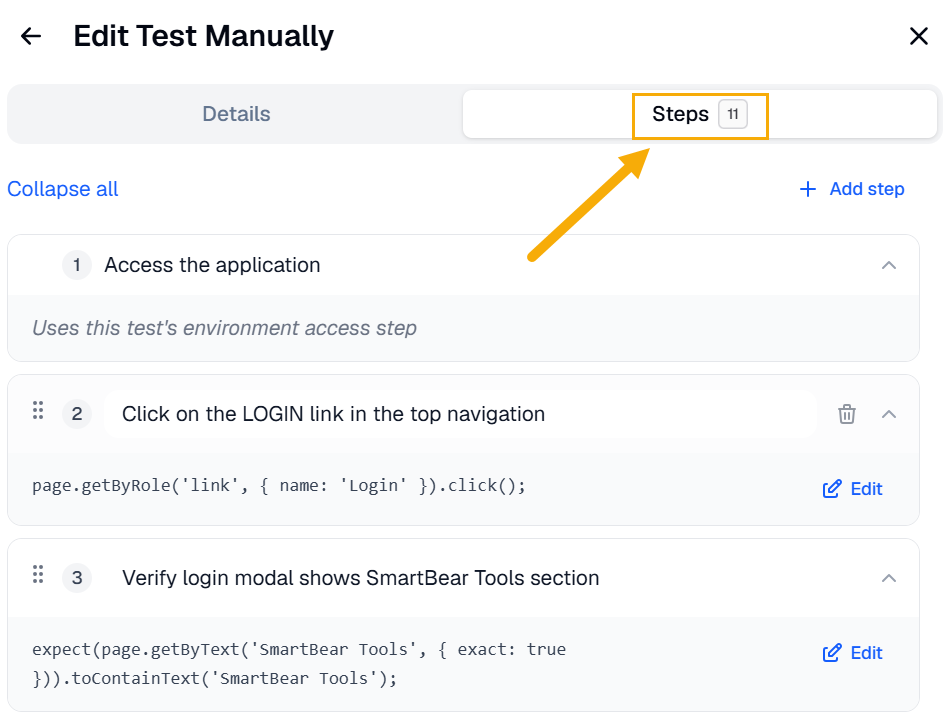The width and height of the screenshot is (951, 721).
Task: Click the Collapse all link
Action: (x=62, y=189)
